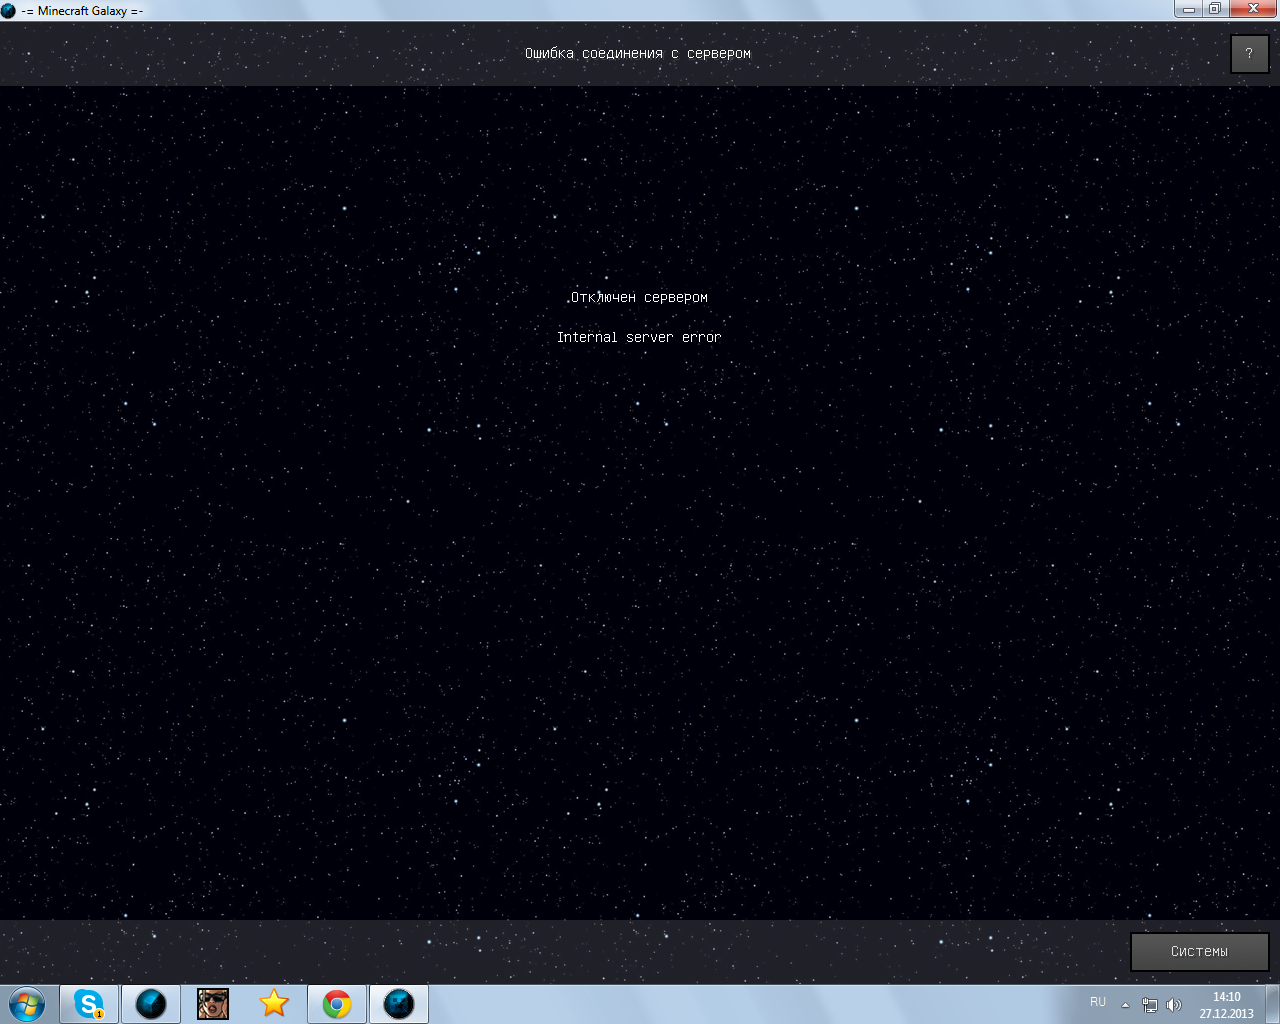Open the yellow star icon in taskbar

[274, 1004]
